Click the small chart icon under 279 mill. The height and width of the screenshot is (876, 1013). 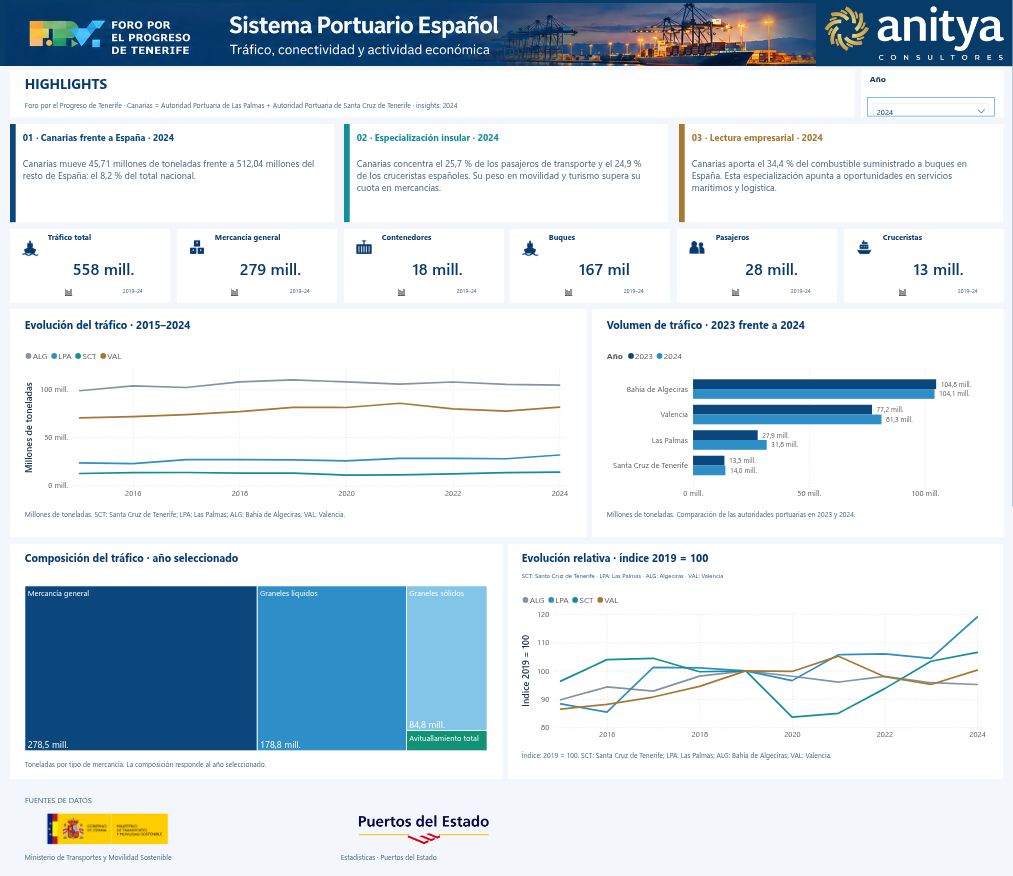[235, 293]
